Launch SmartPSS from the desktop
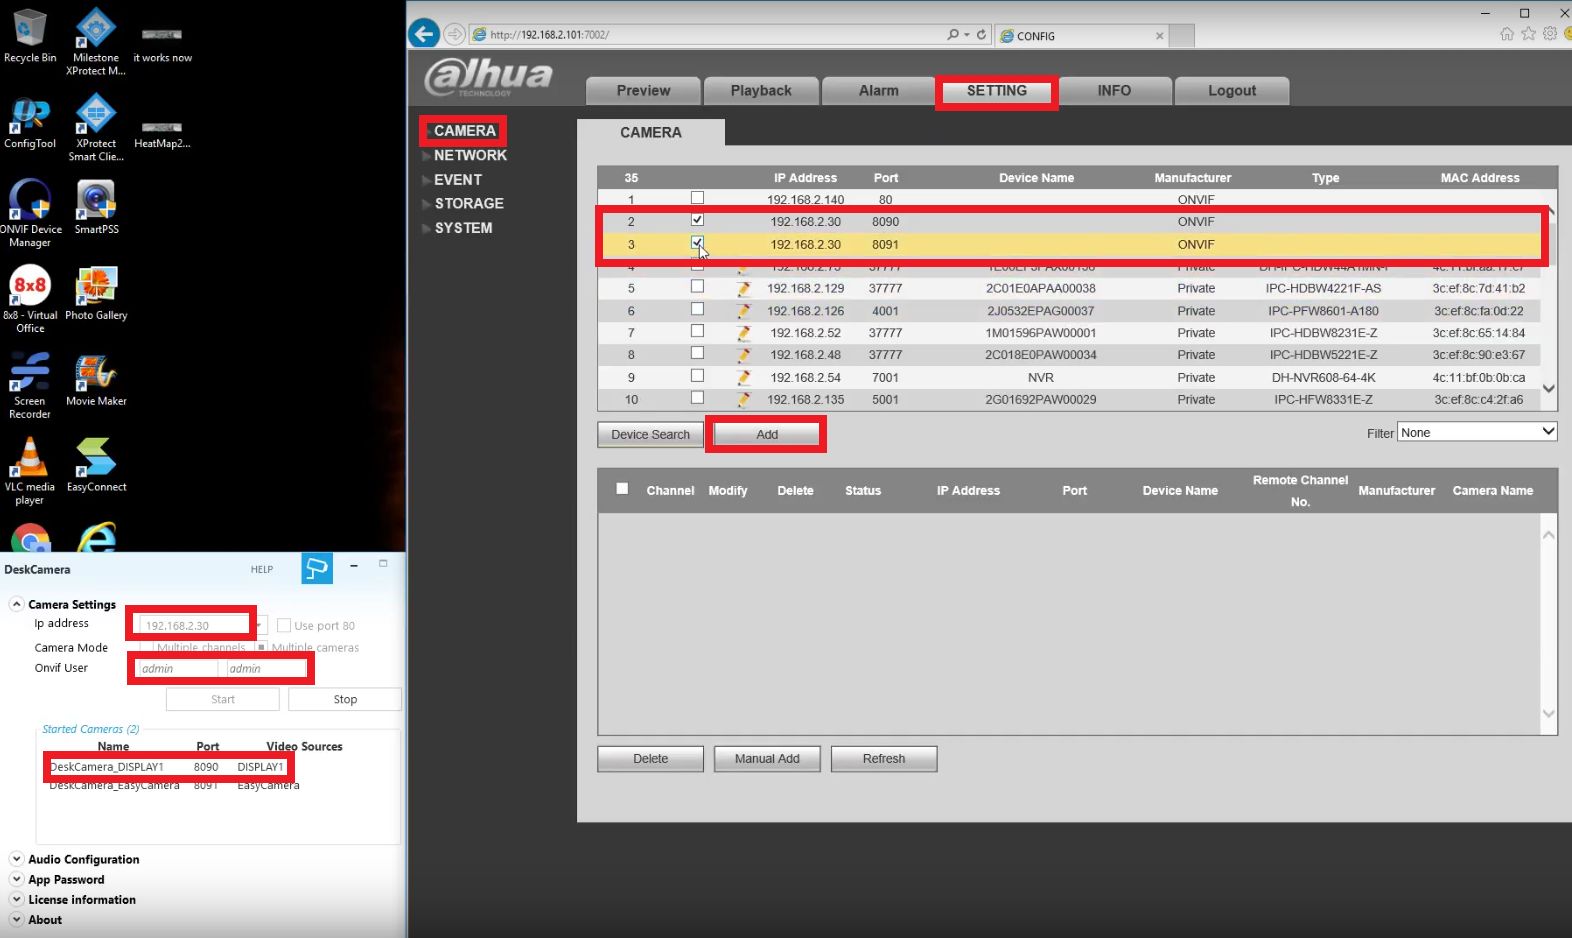The image size is (1572, 938). [96, 207]
